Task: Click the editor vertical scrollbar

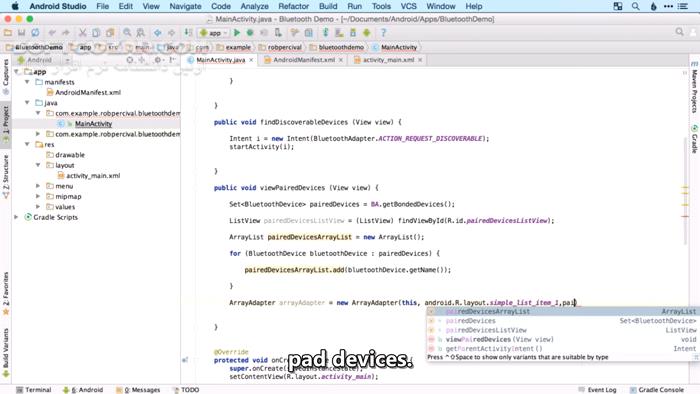Action: [x=685, y=191]
